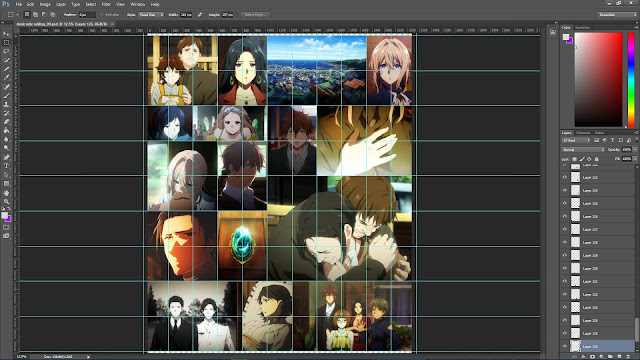640x360 pixels.
Task: Click foreground color swatch in toolbox
Action: [x=4, y=216]
